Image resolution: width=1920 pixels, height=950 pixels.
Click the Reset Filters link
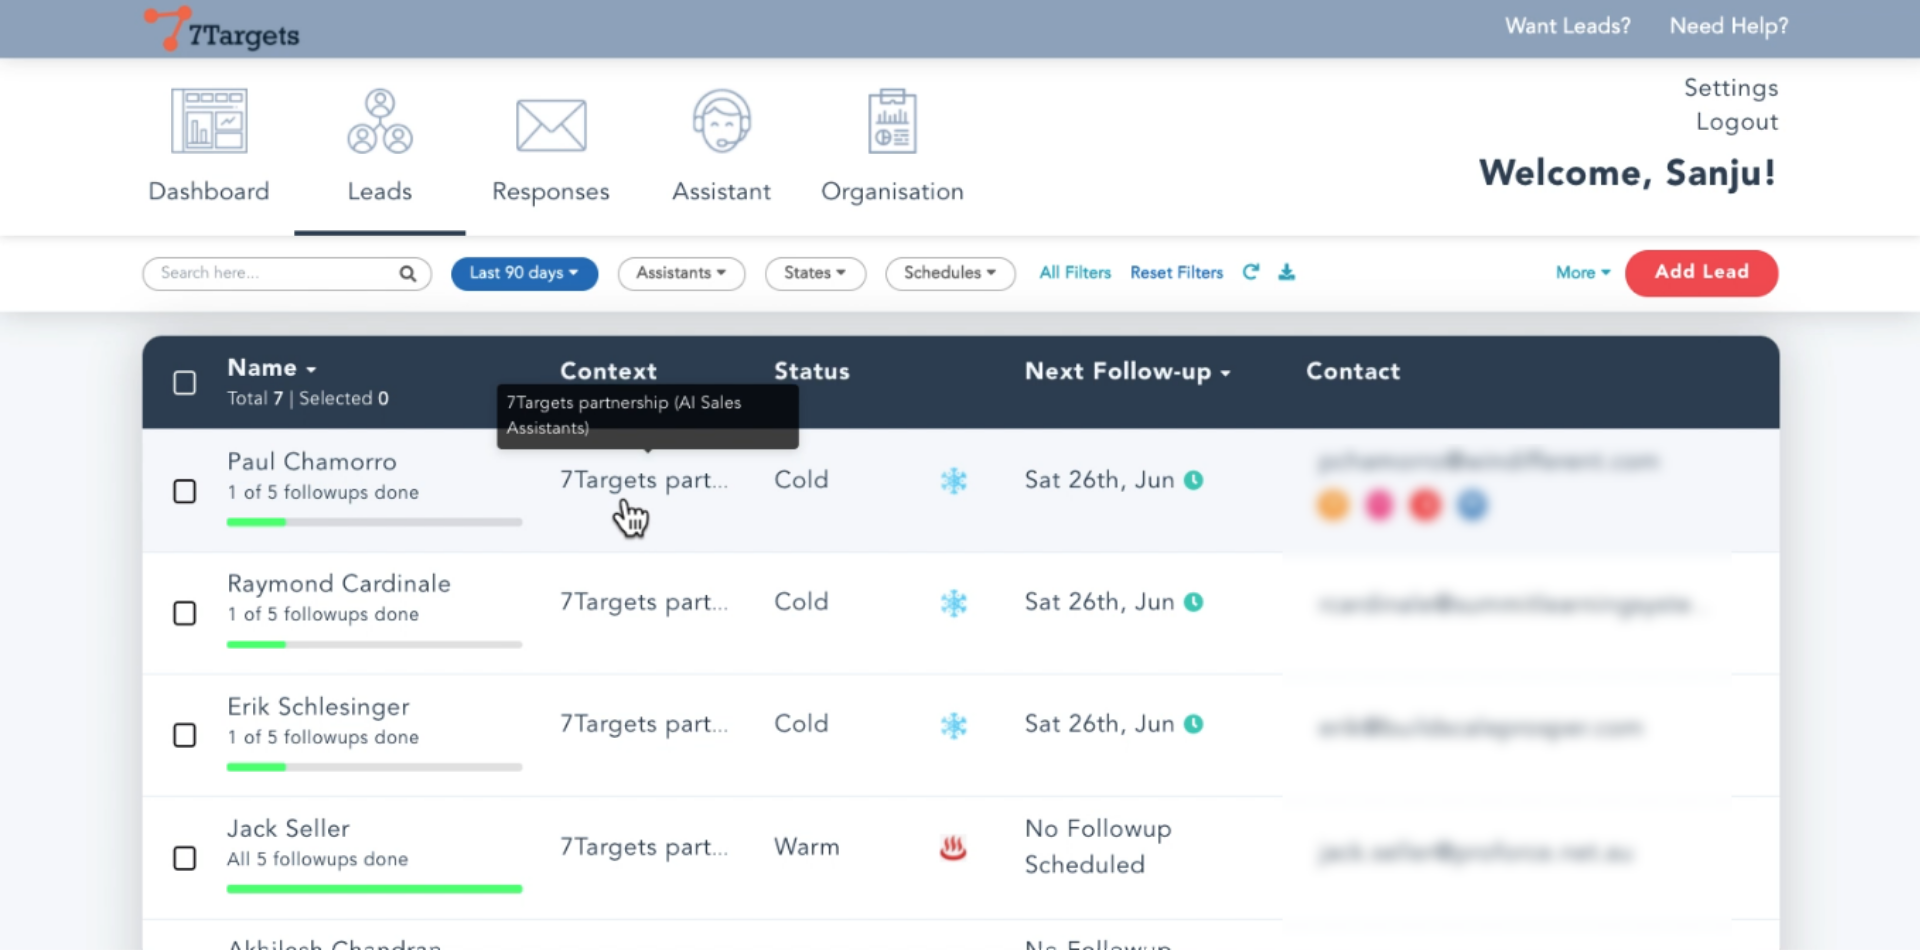(1176, 273)
